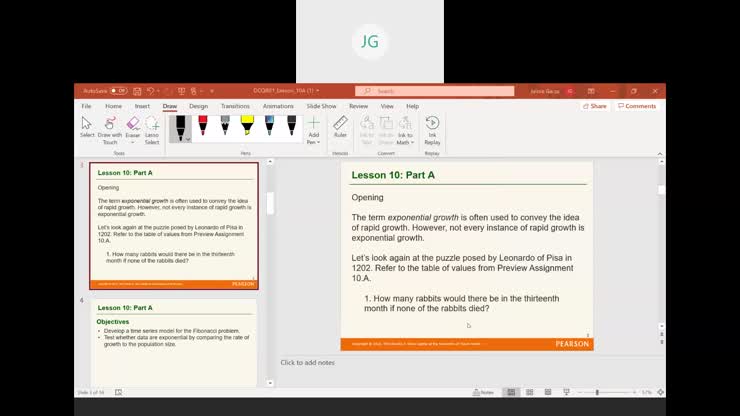Open the Comments pane
The width and height of the screenshot is (740, 416).
637,106
